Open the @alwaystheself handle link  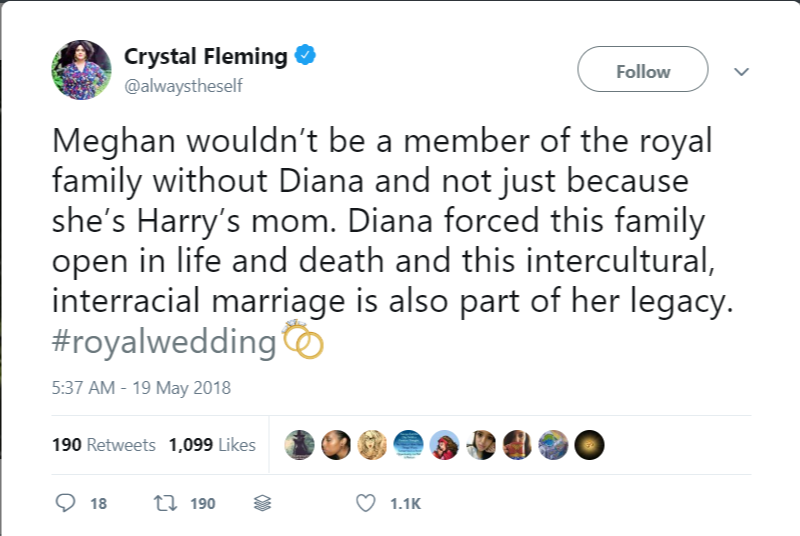point(183,86)
